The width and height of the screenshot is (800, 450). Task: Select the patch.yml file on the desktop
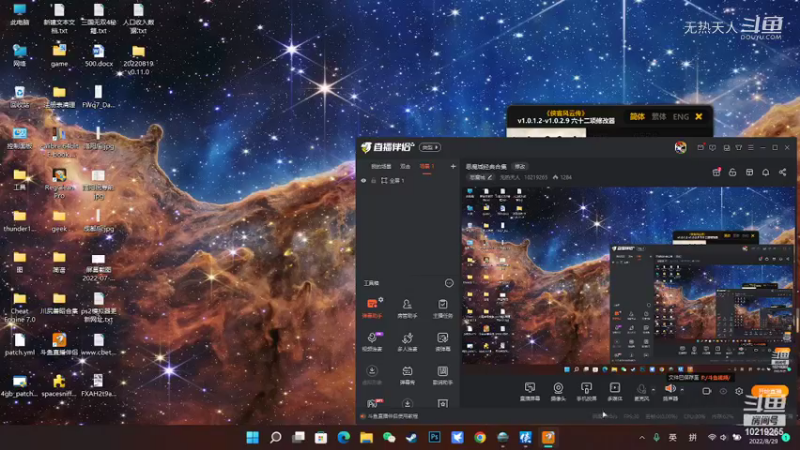coord(20,344)
